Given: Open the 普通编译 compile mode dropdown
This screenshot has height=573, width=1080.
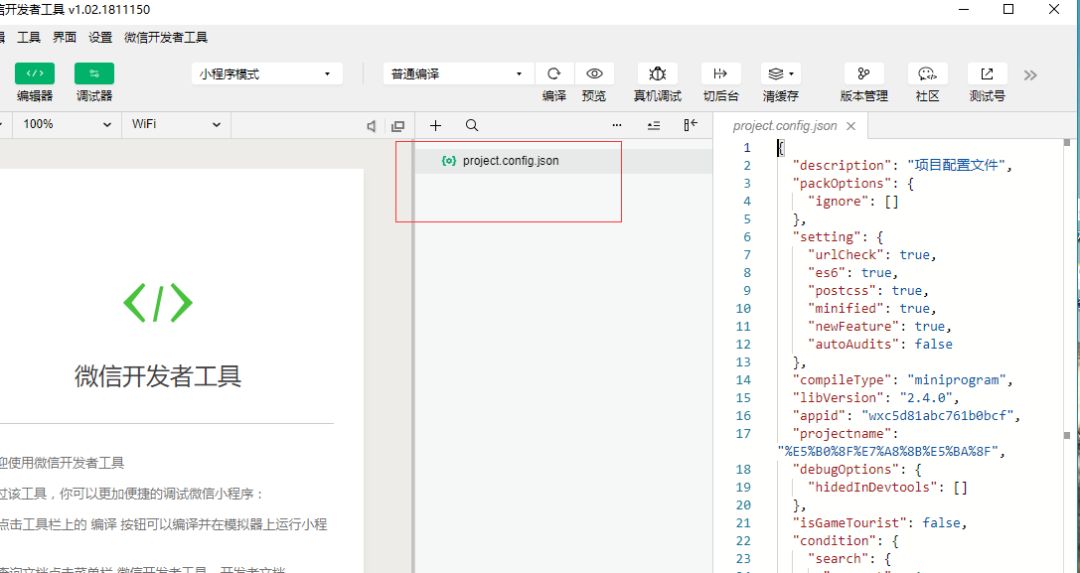Looking at the screenshot, I should (x=458, y=74).
